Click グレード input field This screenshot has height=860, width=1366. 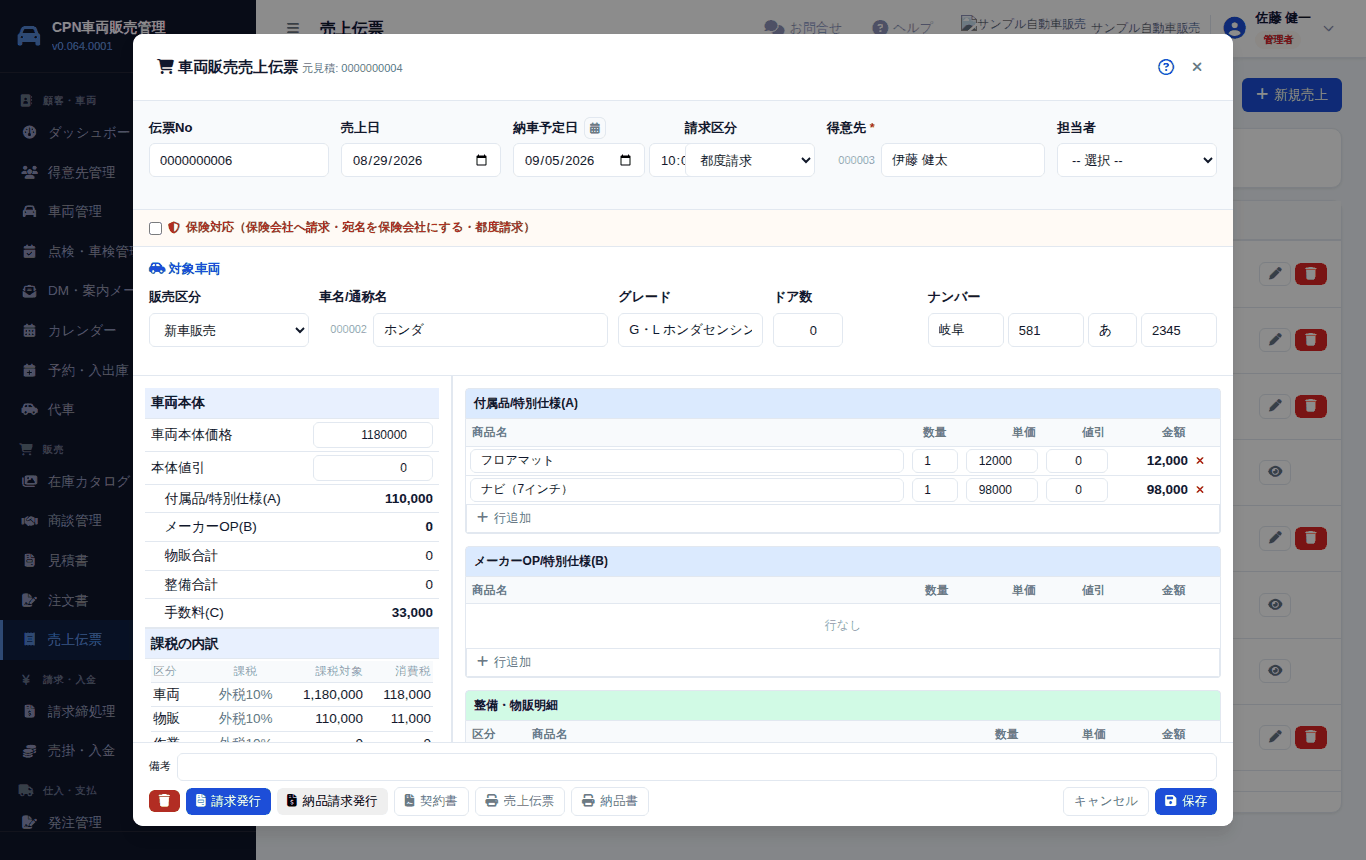tap(690, 330)
